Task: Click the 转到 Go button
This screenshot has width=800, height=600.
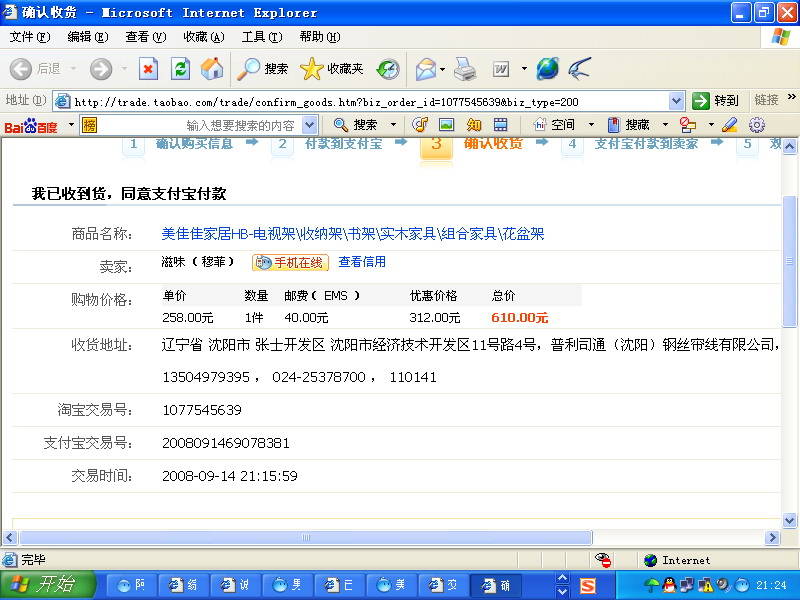Action: click(715, 101)
